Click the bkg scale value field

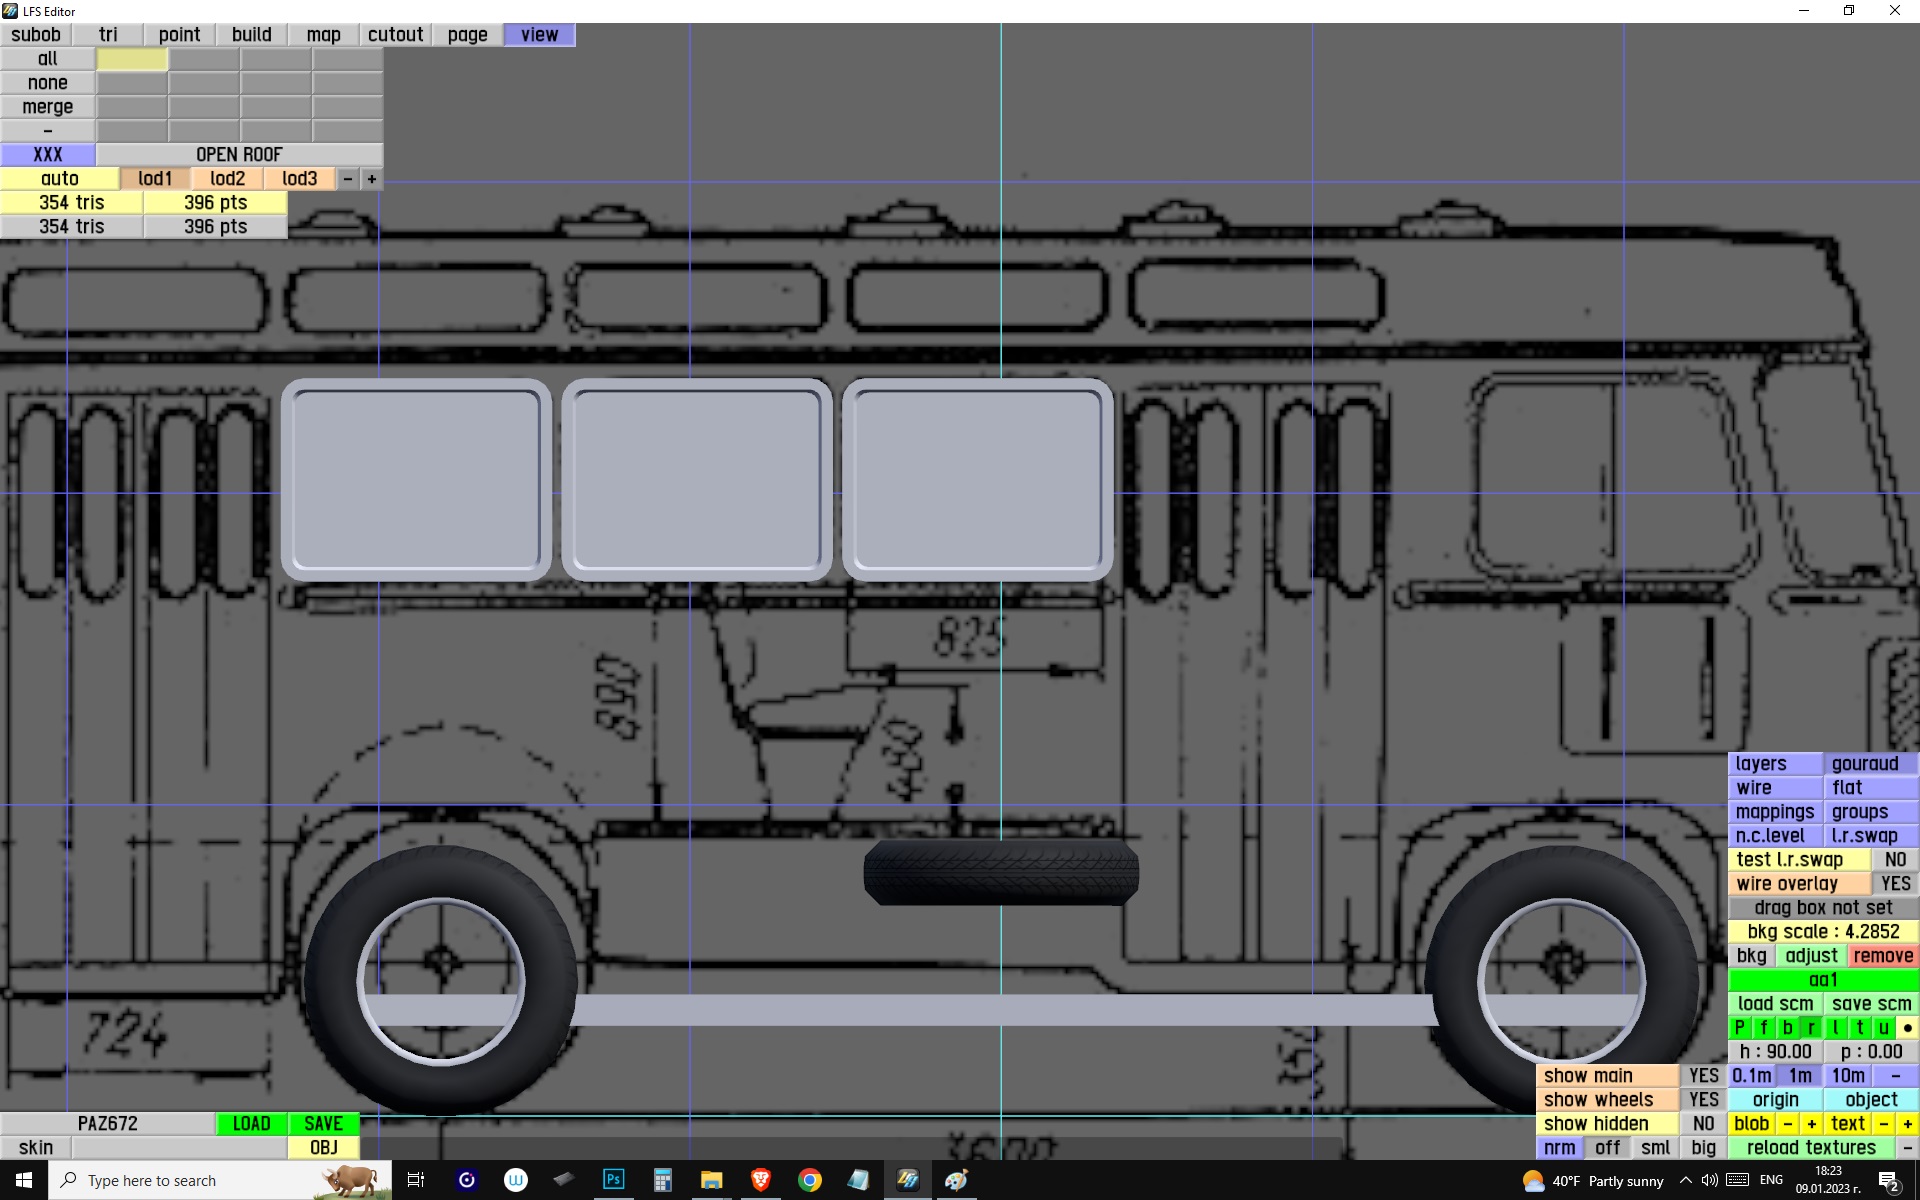[x=1822, y=931]
